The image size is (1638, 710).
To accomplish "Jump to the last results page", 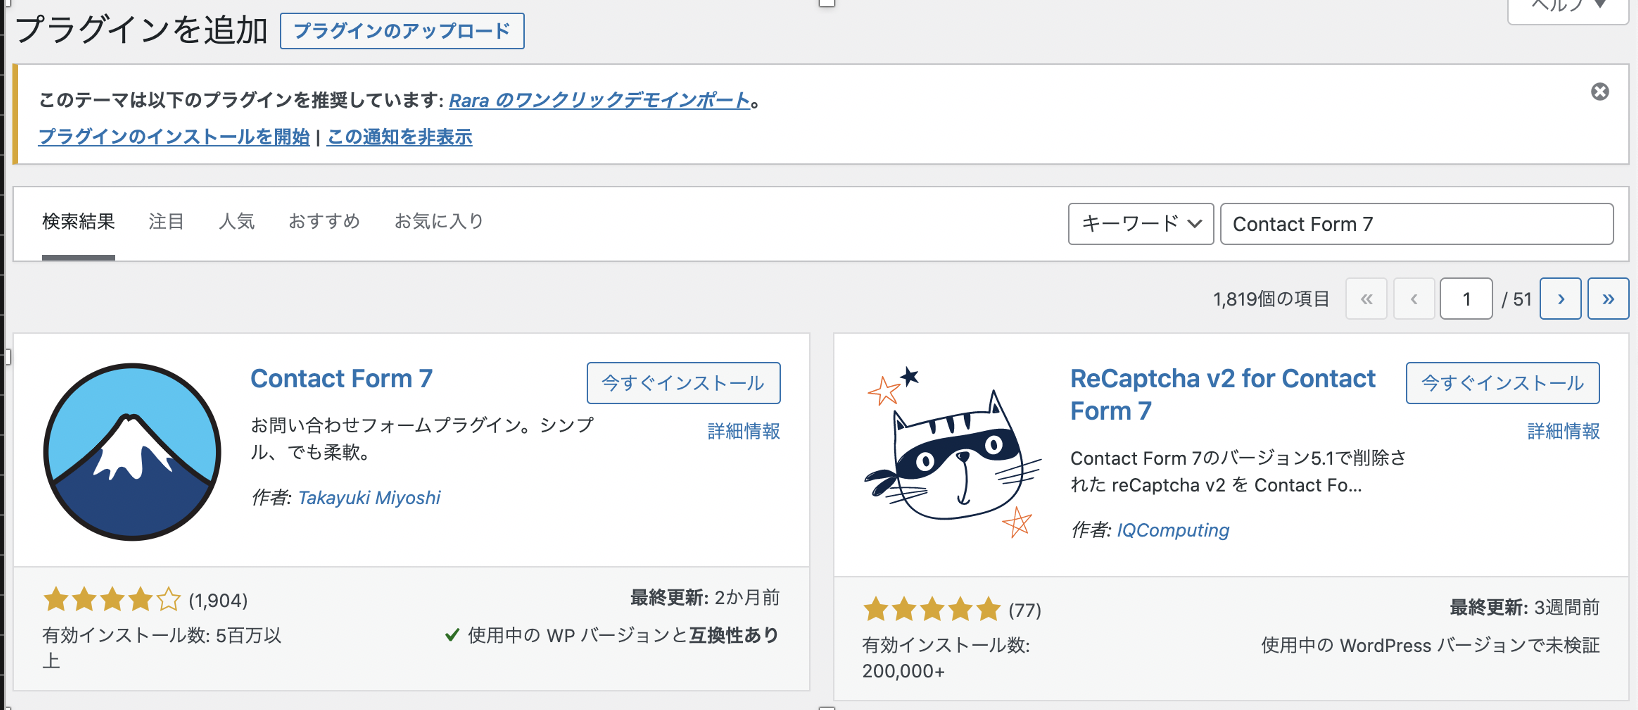I will (x=1608, y=299).
